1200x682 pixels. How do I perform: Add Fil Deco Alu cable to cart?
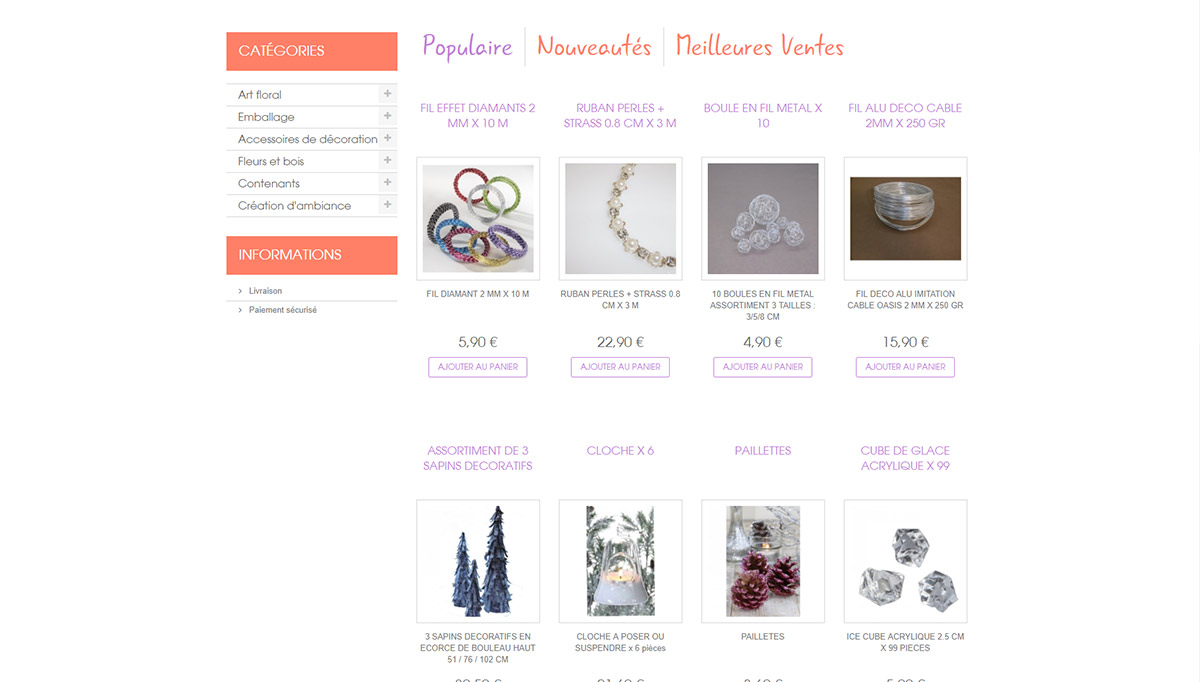point(905,367)
